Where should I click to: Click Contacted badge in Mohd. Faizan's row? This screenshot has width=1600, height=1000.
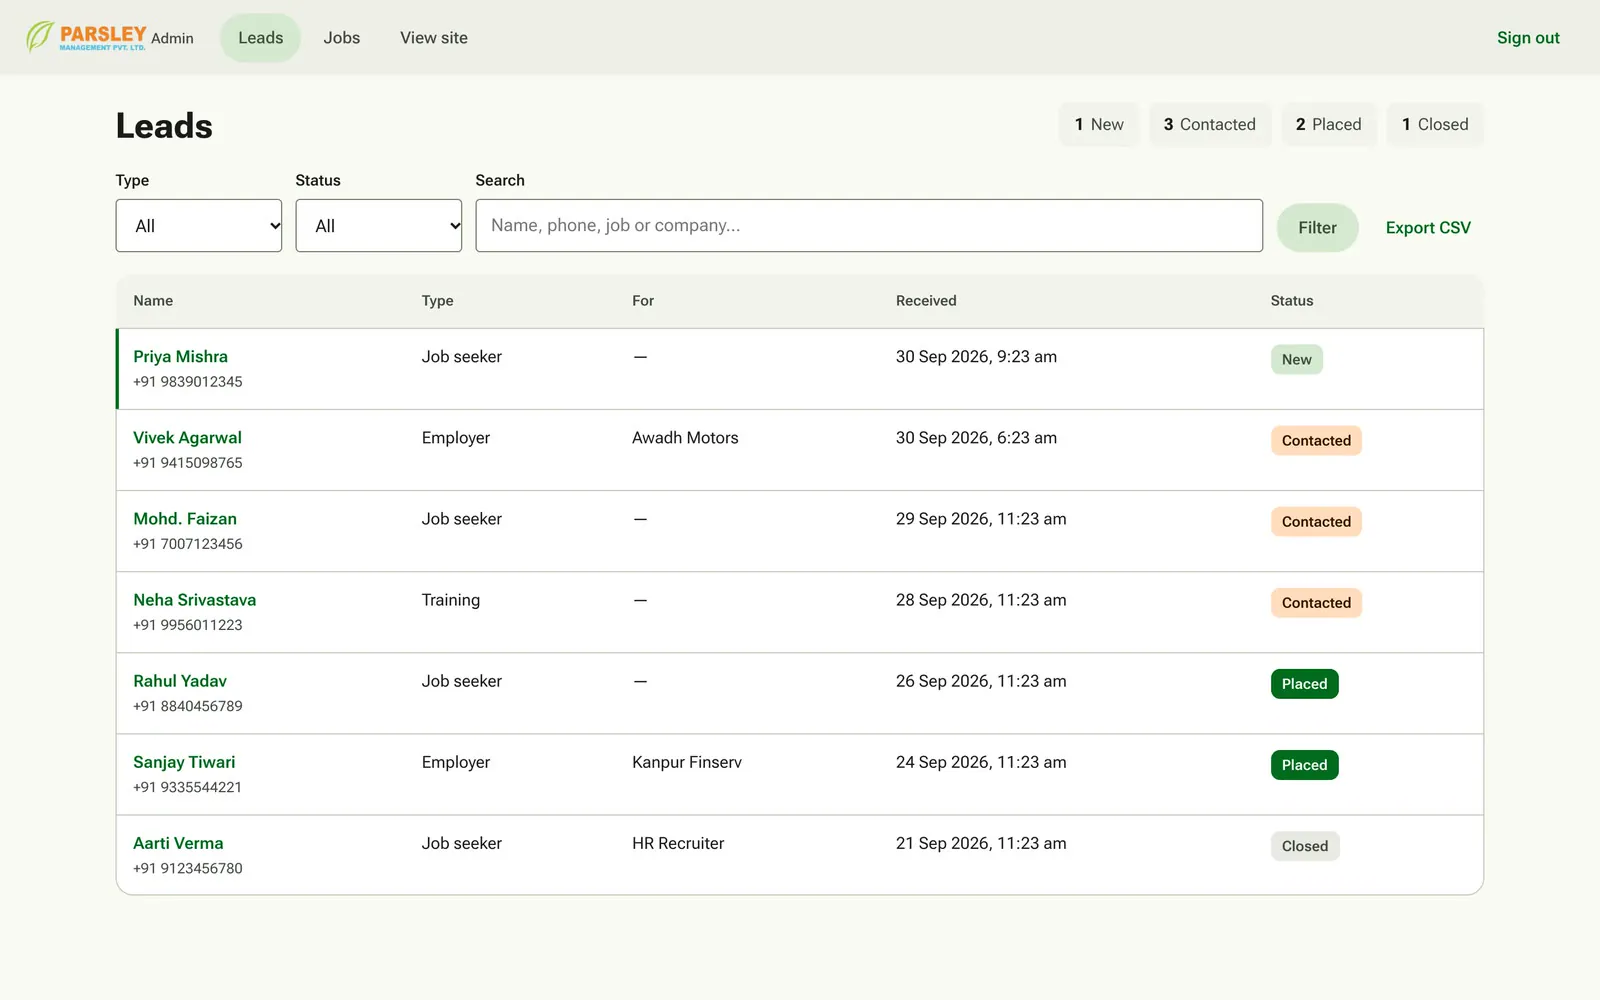click(x=1316, y=522)
